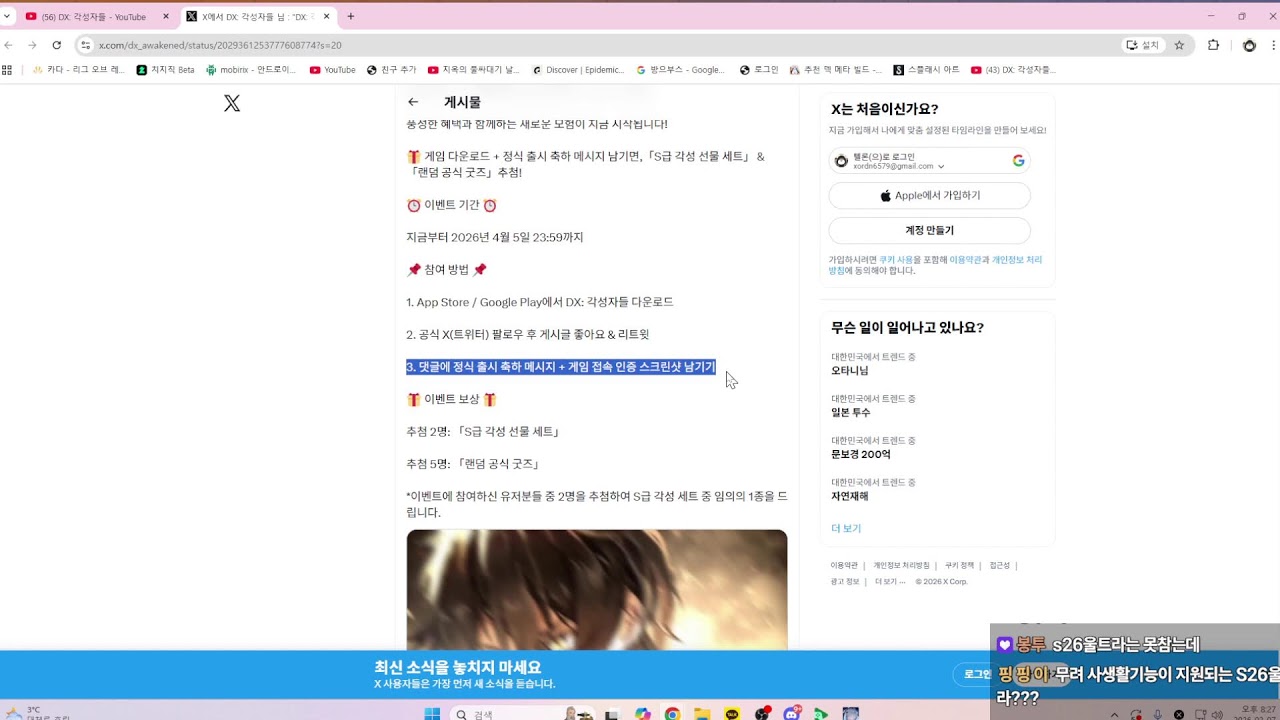
Task: Sign up with Apple button
Action: (929, 195)
